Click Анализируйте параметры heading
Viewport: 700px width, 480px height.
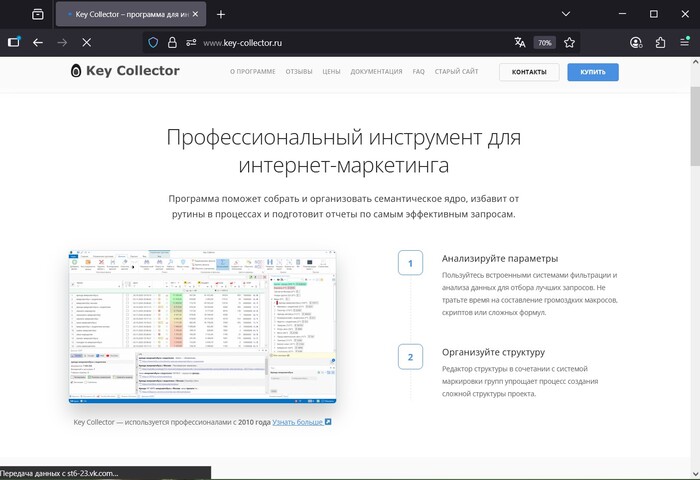click(500, 259)
